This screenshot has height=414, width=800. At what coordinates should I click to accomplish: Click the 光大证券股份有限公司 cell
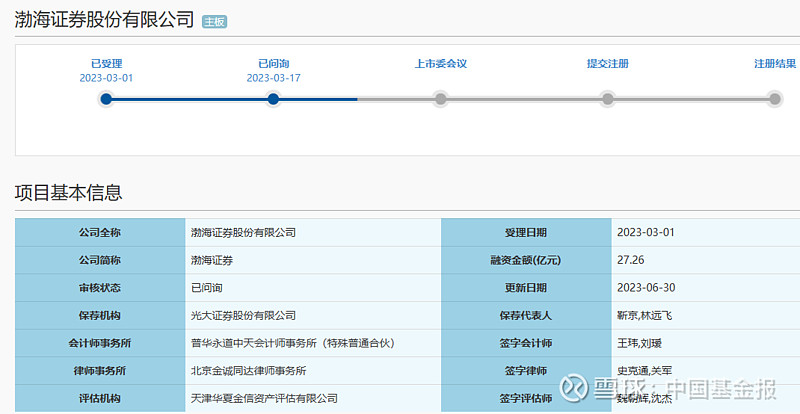[313, 315]
